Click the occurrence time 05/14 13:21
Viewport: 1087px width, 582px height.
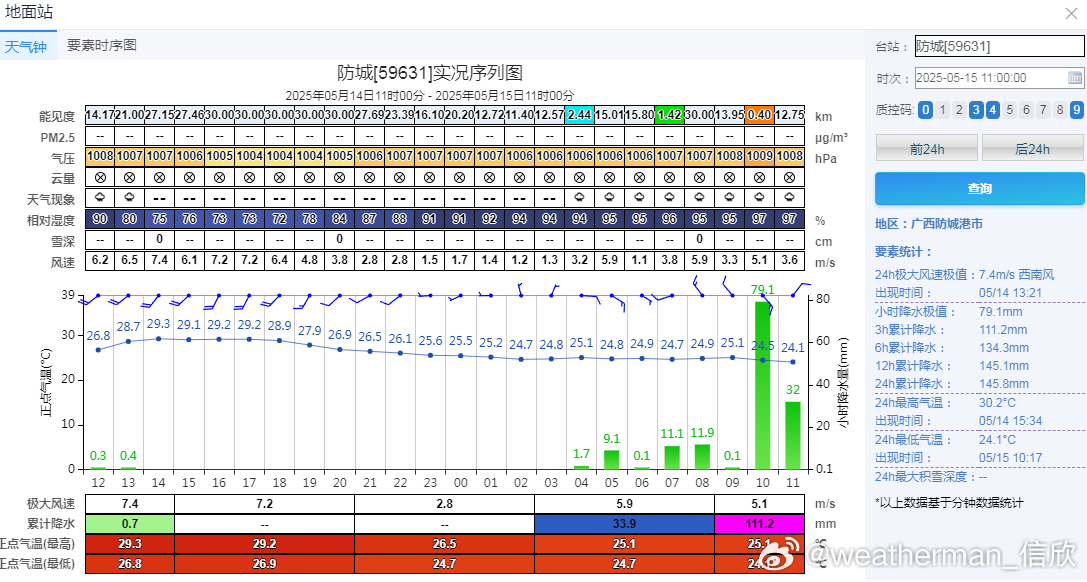pyautogui.click(x=1010, y=293)
